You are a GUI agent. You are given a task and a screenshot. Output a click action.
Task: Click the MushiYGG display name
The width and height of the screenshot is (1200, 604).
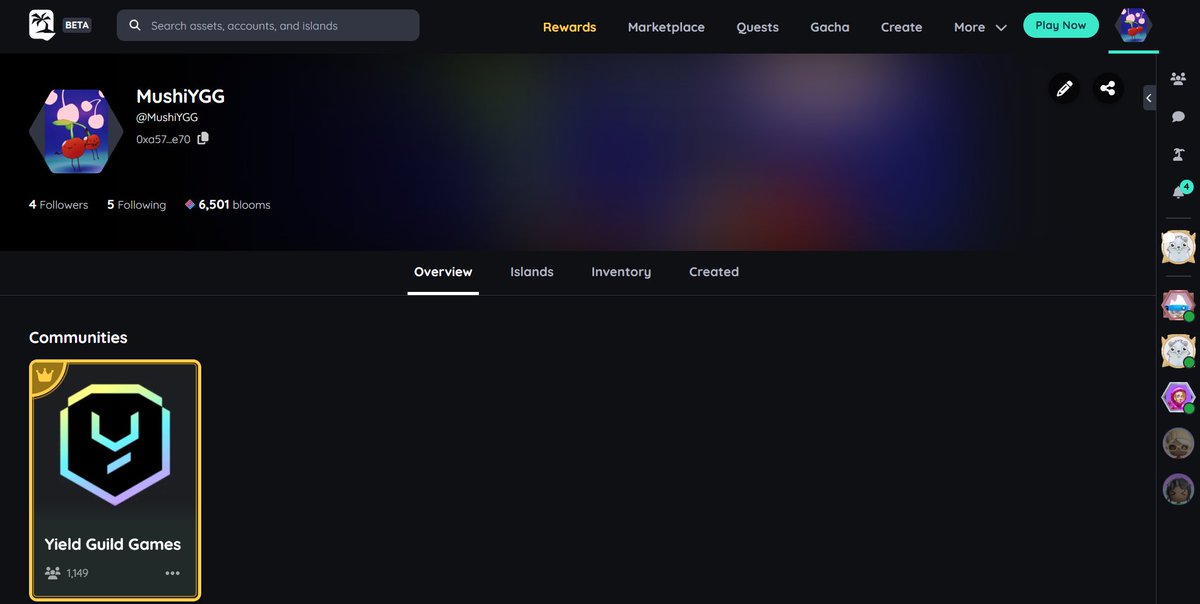click(180, 96)
